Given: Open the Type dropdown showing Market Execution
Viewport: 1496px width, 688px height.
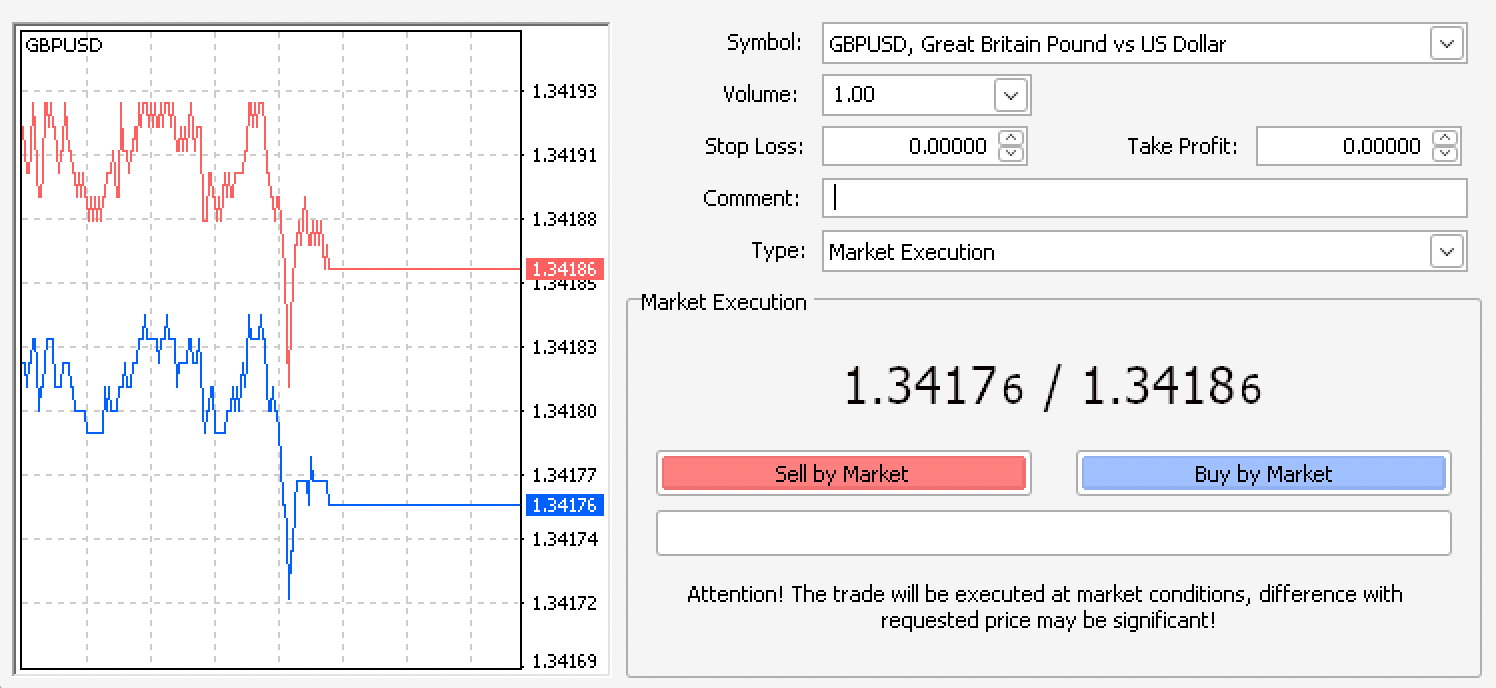Looking at the screenshot, I should pyautogui.click(x=1444, y=251).
